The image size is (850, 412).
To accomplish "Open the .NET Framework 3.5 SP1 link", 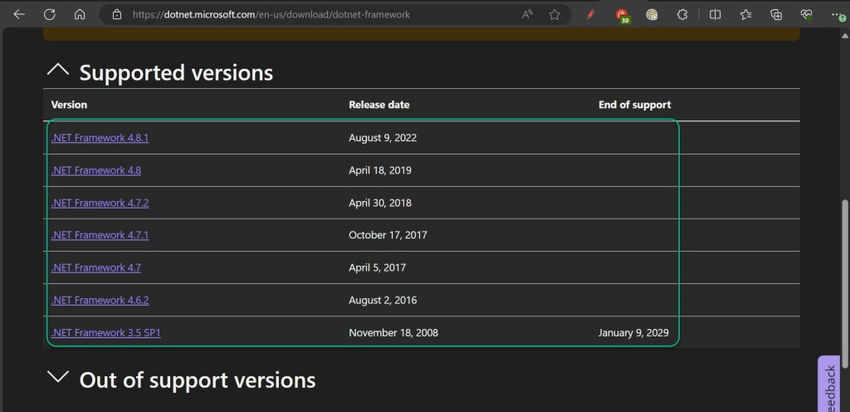I will click(x=106, y=333).
